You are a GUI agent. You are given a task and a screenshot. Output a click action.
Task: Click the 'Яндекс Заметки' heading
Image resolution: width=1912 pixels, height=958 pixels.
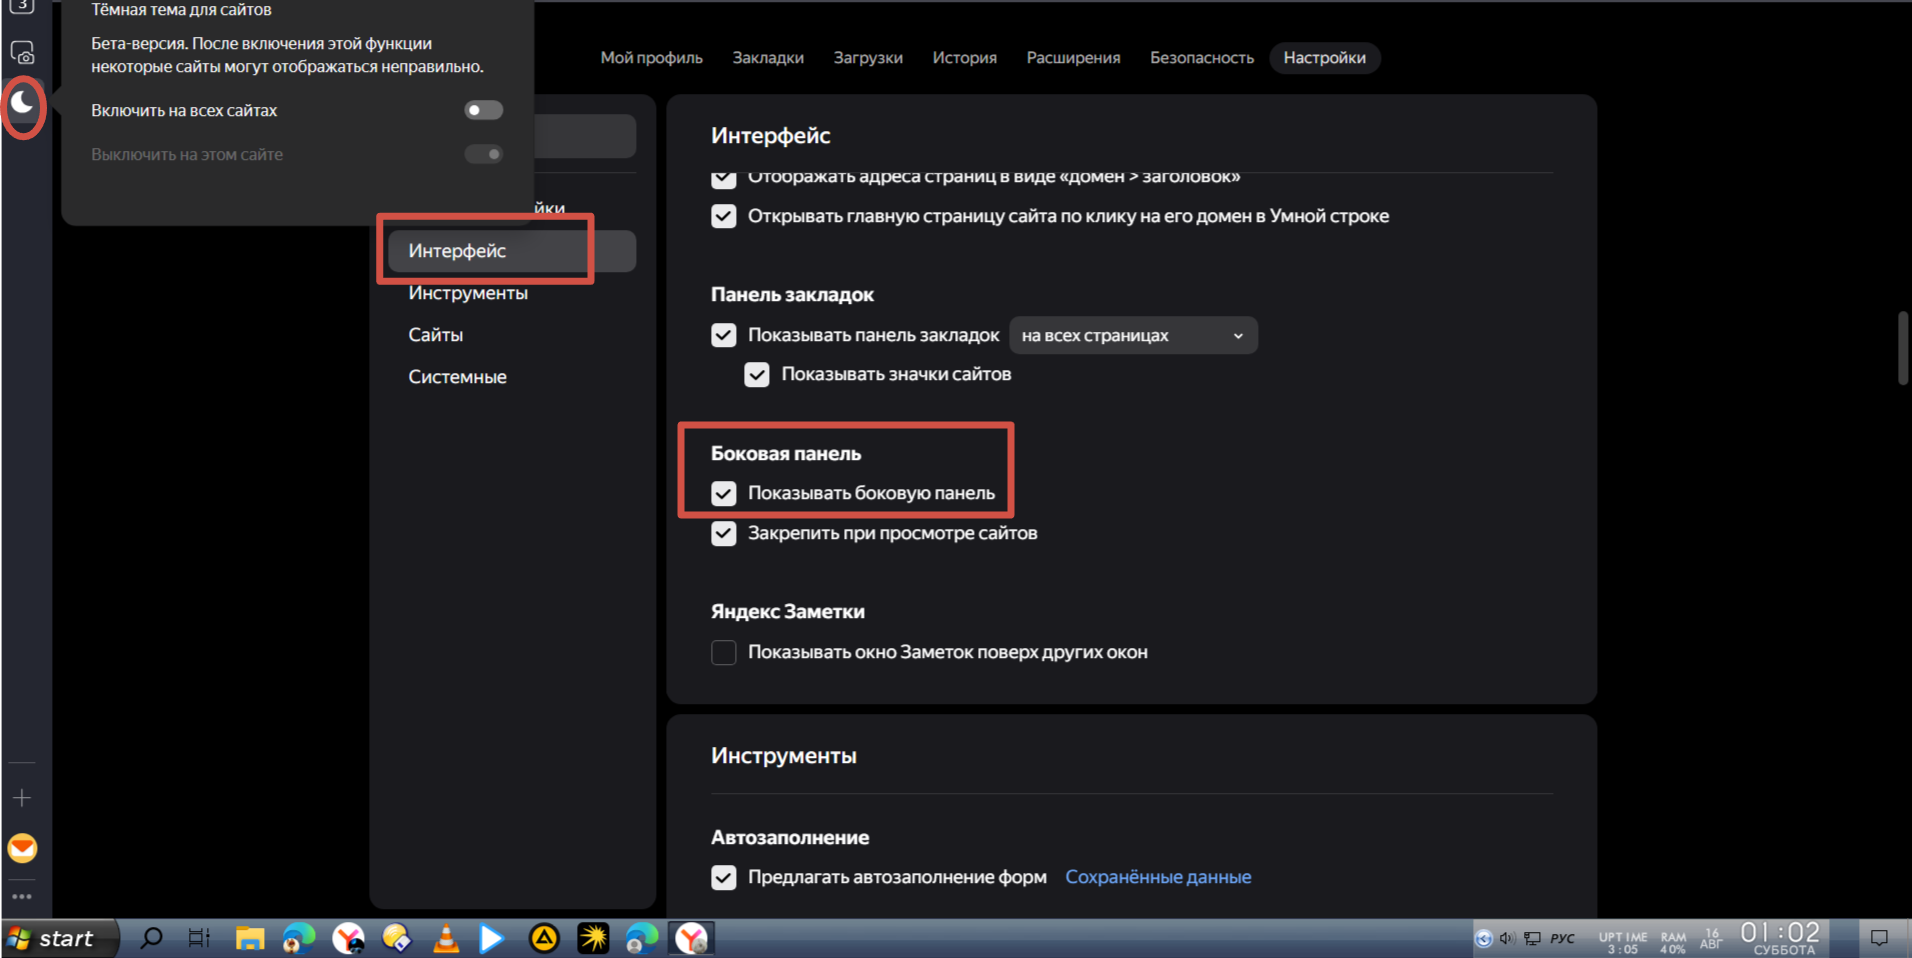coord(788,612)
